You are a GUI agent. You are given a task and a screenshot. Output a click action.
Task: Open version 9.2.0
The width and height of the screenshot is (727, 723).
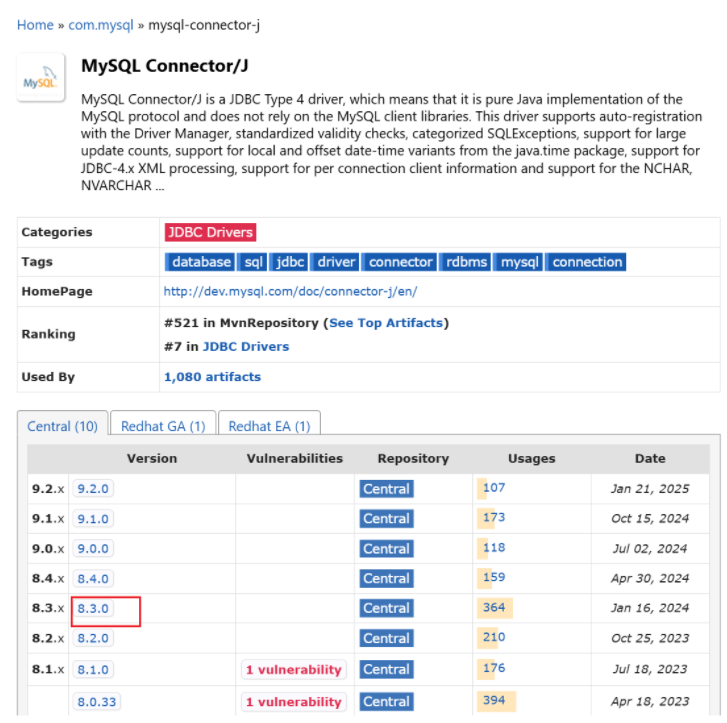(x=93, y=488)
